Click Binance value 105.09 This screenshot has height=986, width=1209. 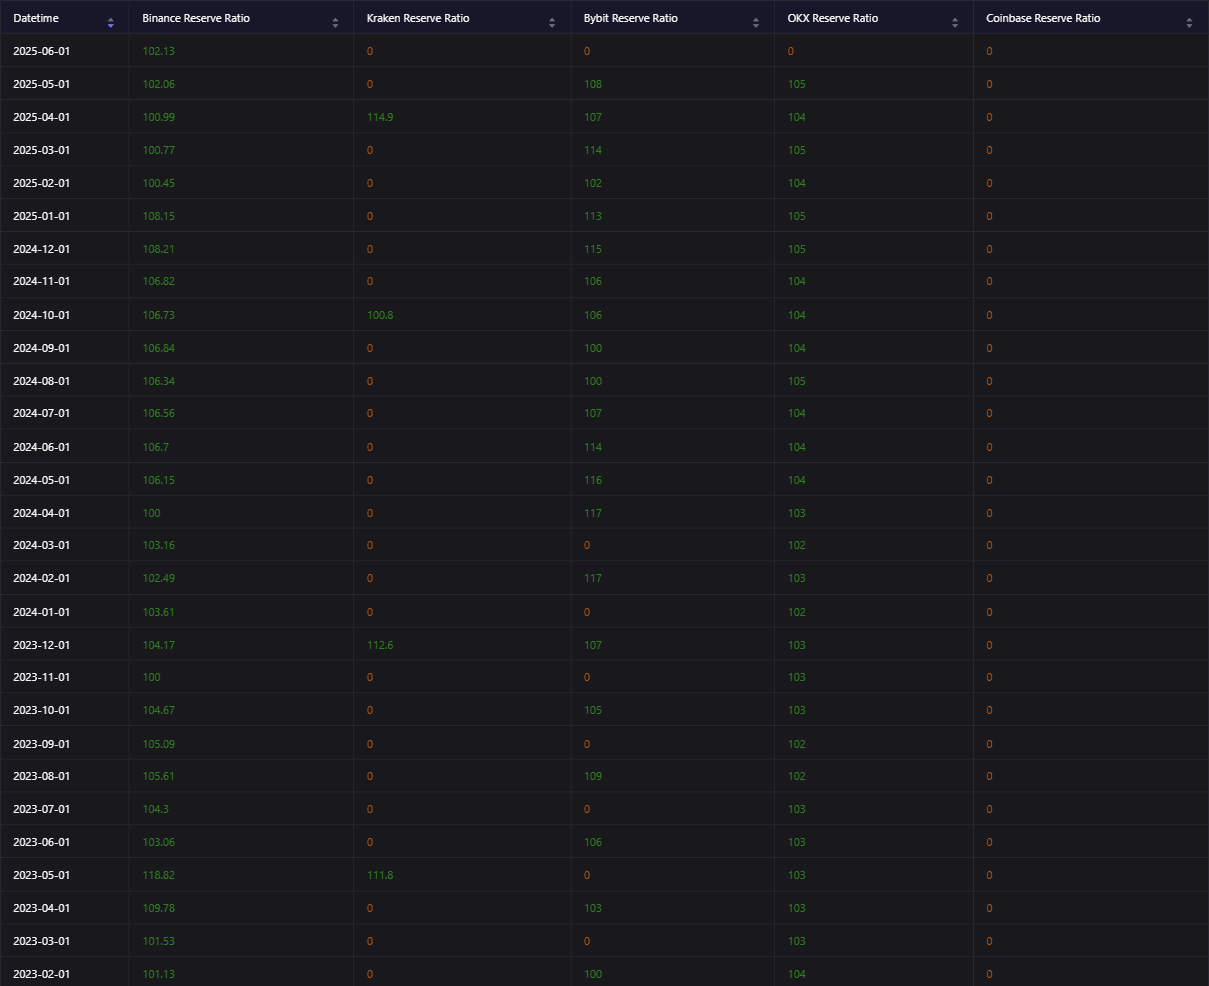tap(158, 744)
